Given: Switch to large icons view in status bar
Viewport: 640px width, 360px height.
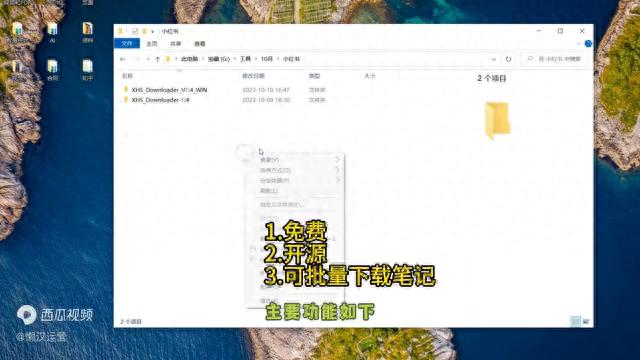Looking at the screenshot, I should (x=586, y=322).
